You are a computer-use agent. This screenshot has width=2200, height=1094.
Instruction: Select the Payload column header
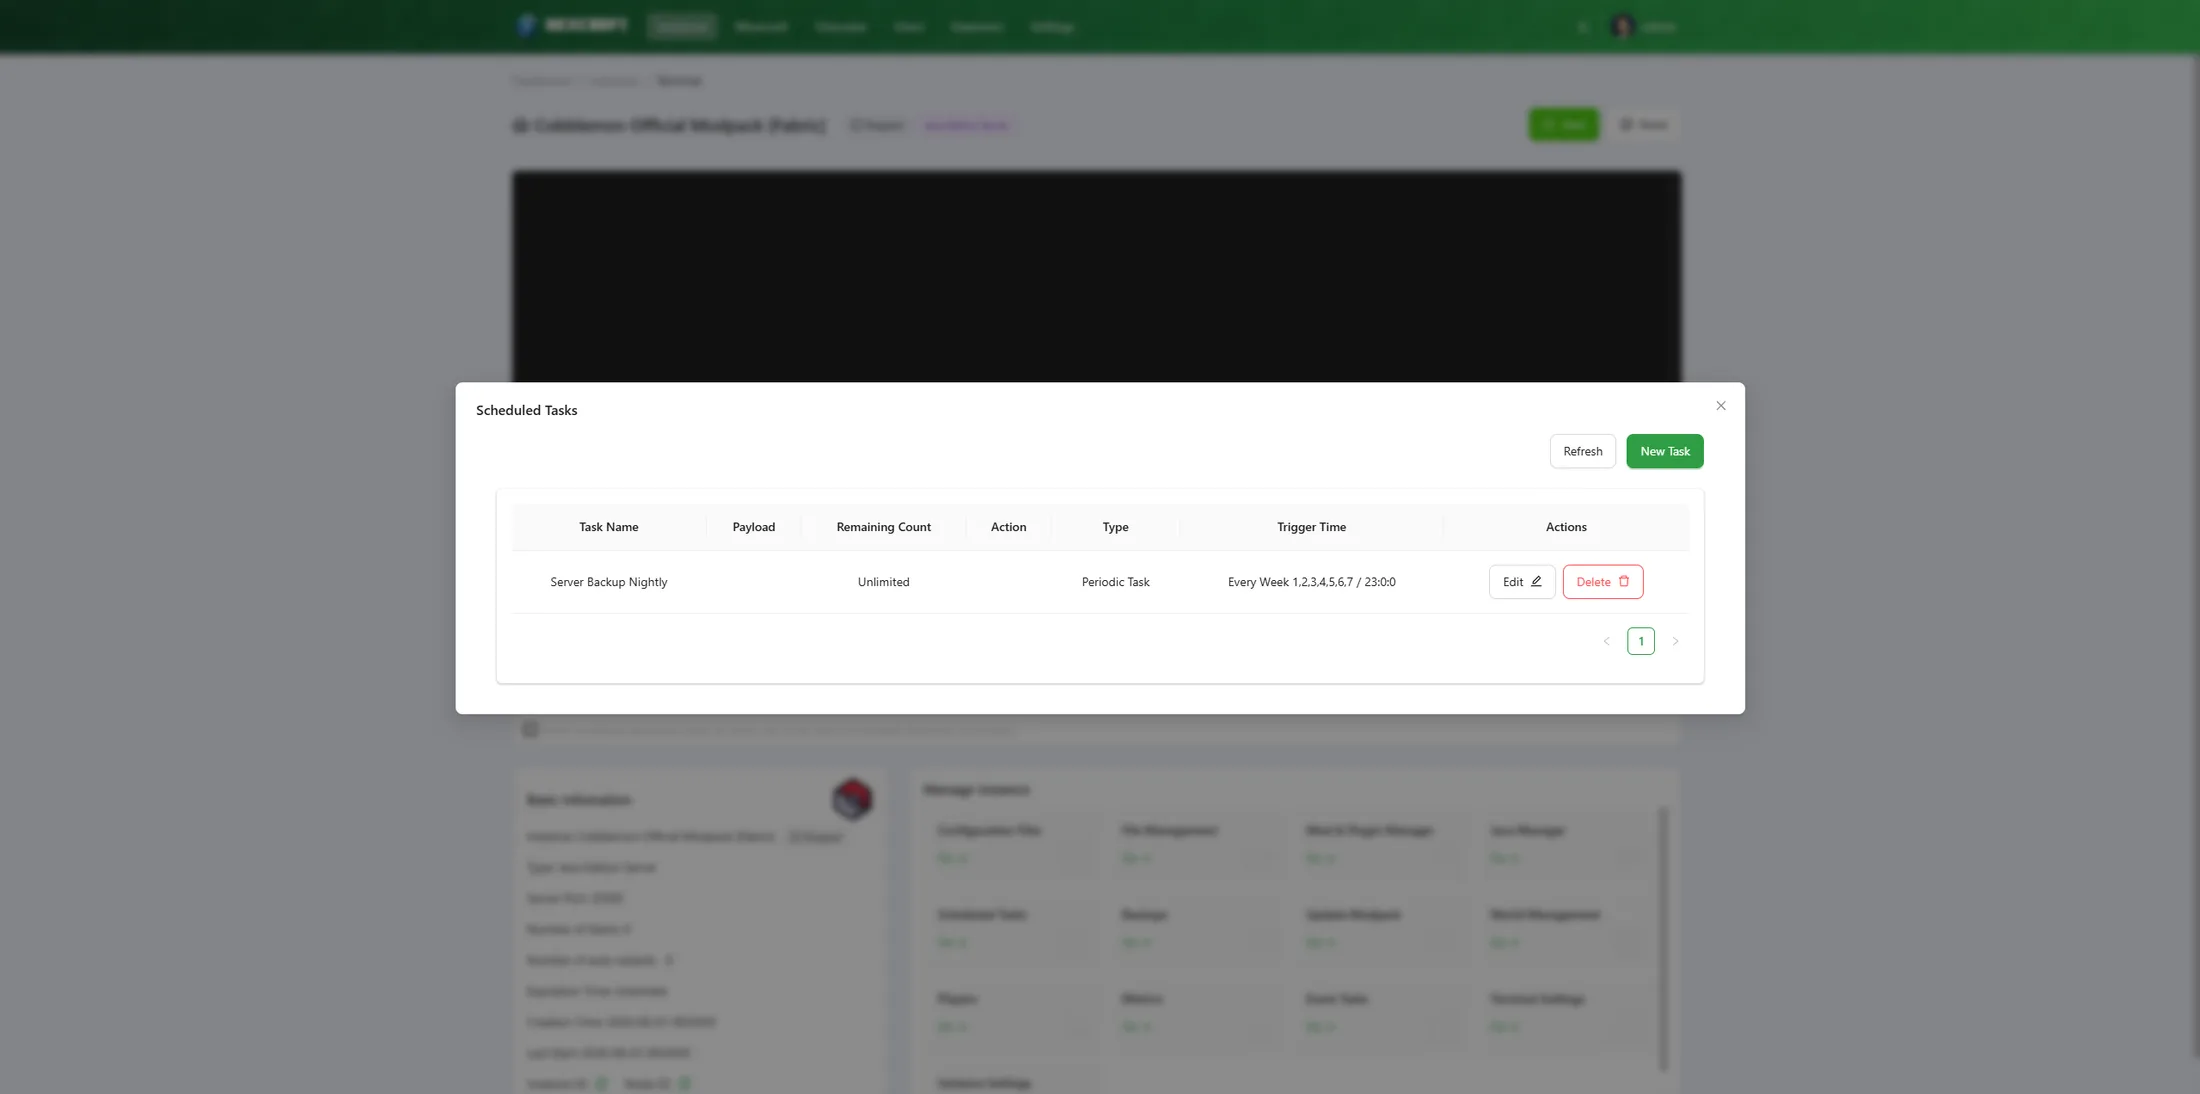coord(753,527)
